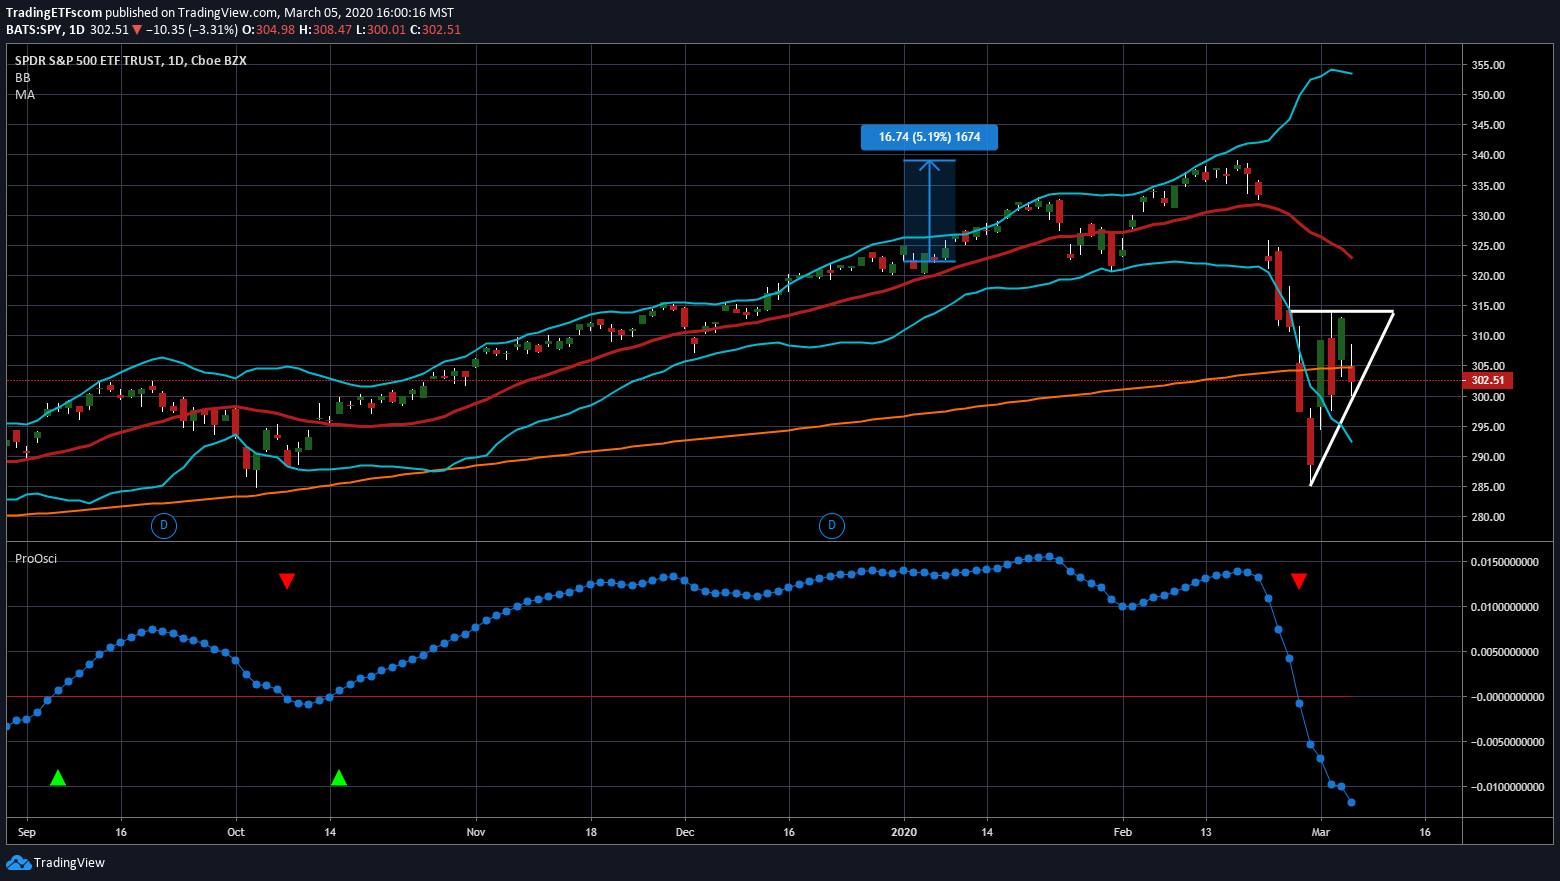1560x881 pixels.
Task: Click the BATS:SPY, 1D header text
Action: (x=45, y=30)
